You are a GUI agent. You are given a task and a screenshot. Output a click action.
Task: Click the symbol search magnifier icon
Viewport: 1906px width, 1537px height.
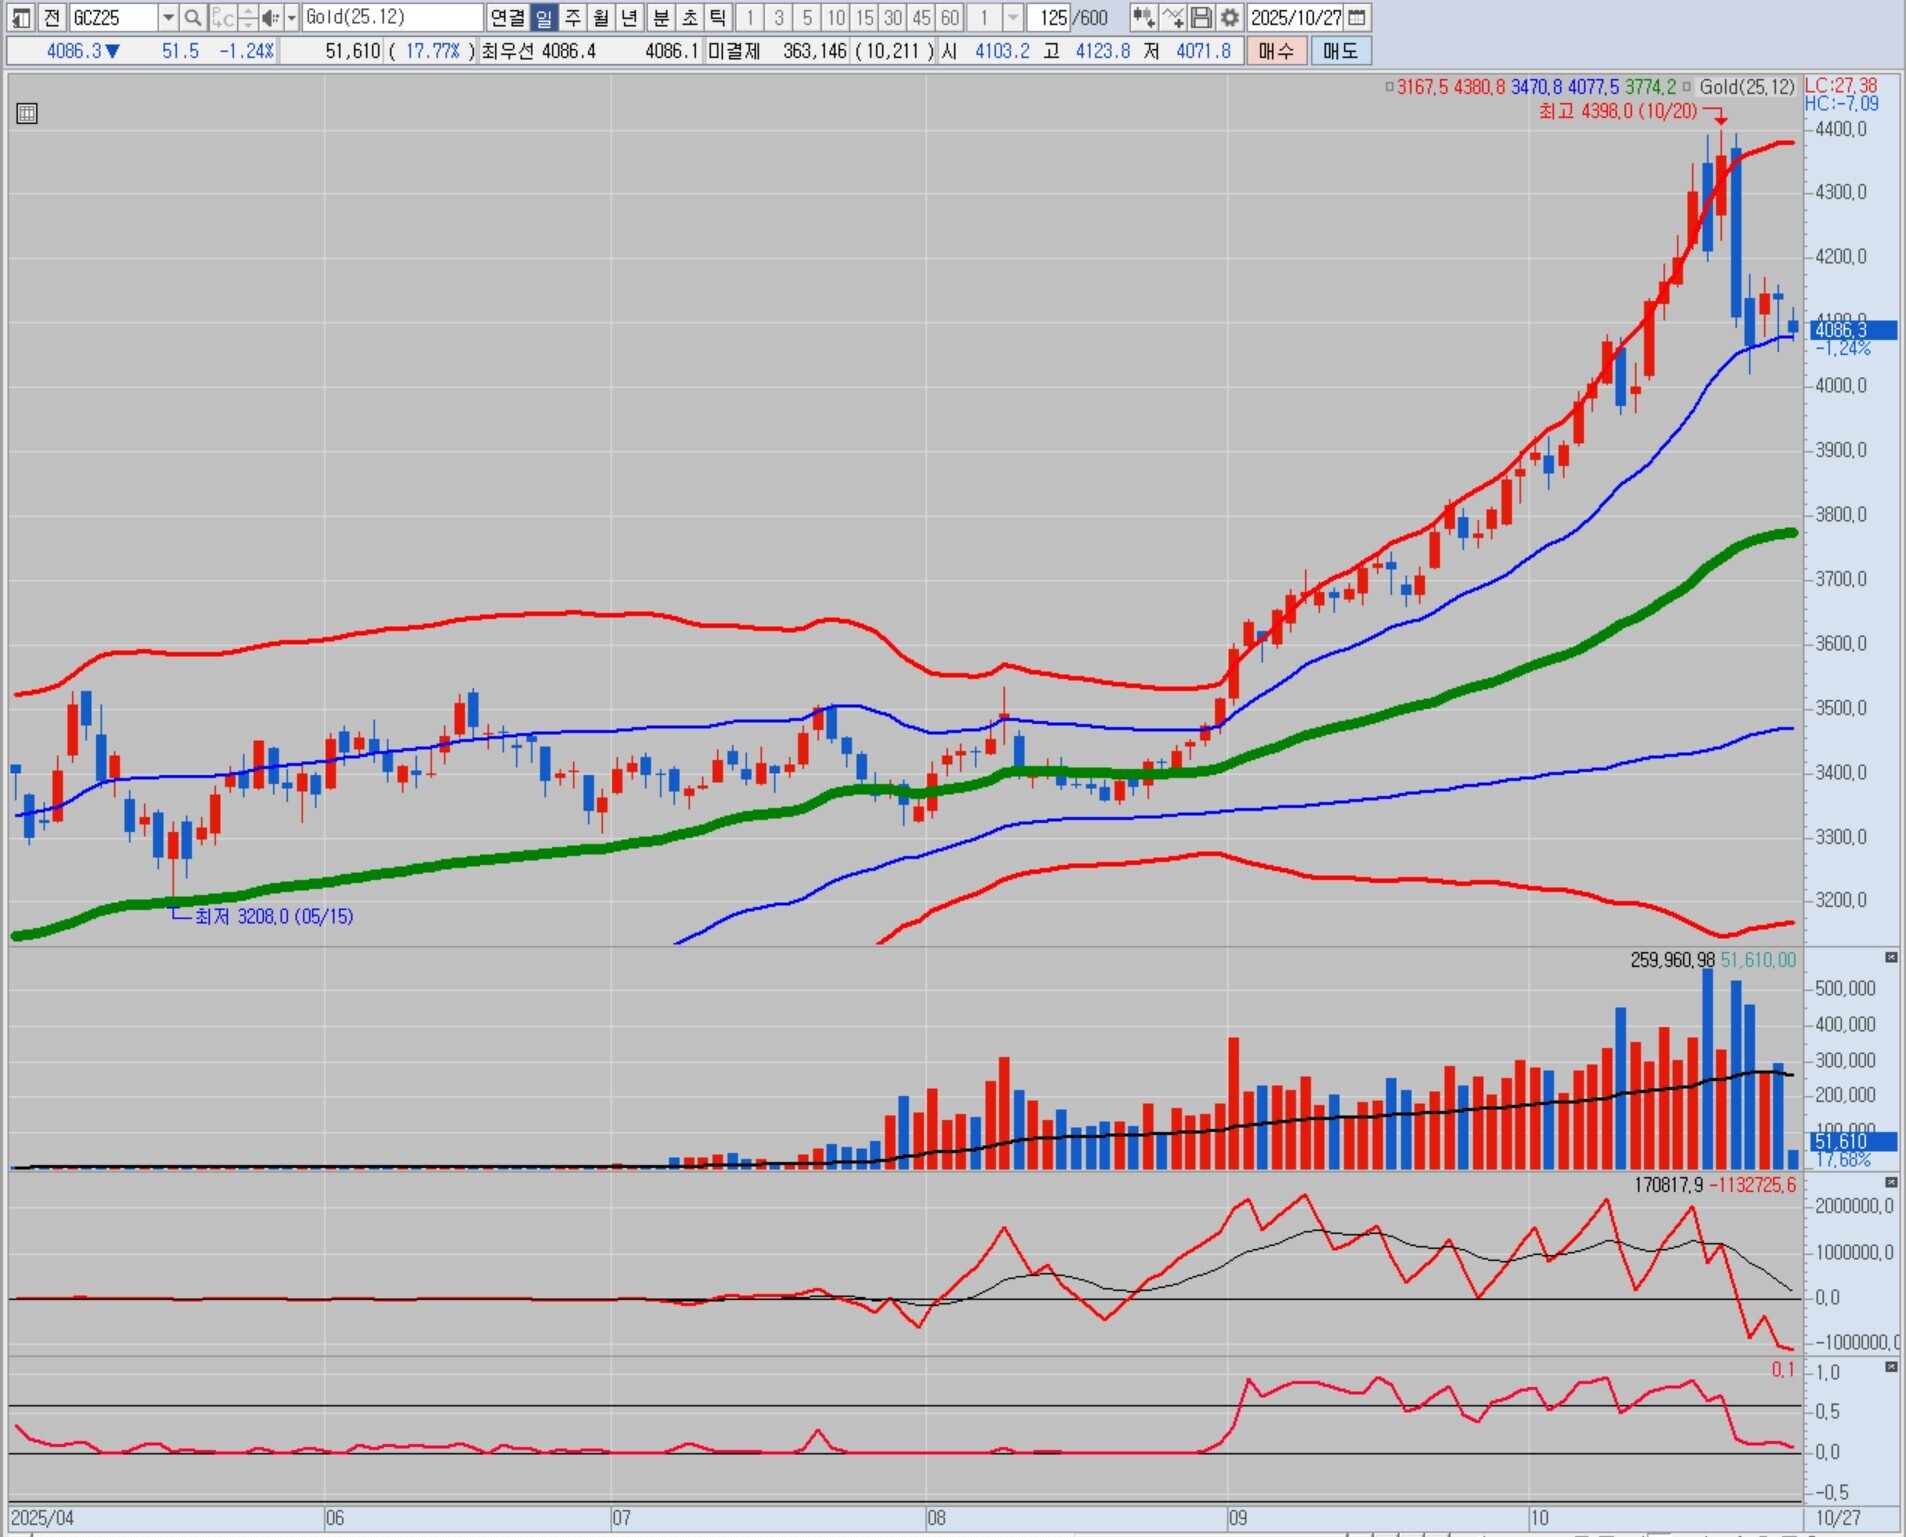(193, 18)
